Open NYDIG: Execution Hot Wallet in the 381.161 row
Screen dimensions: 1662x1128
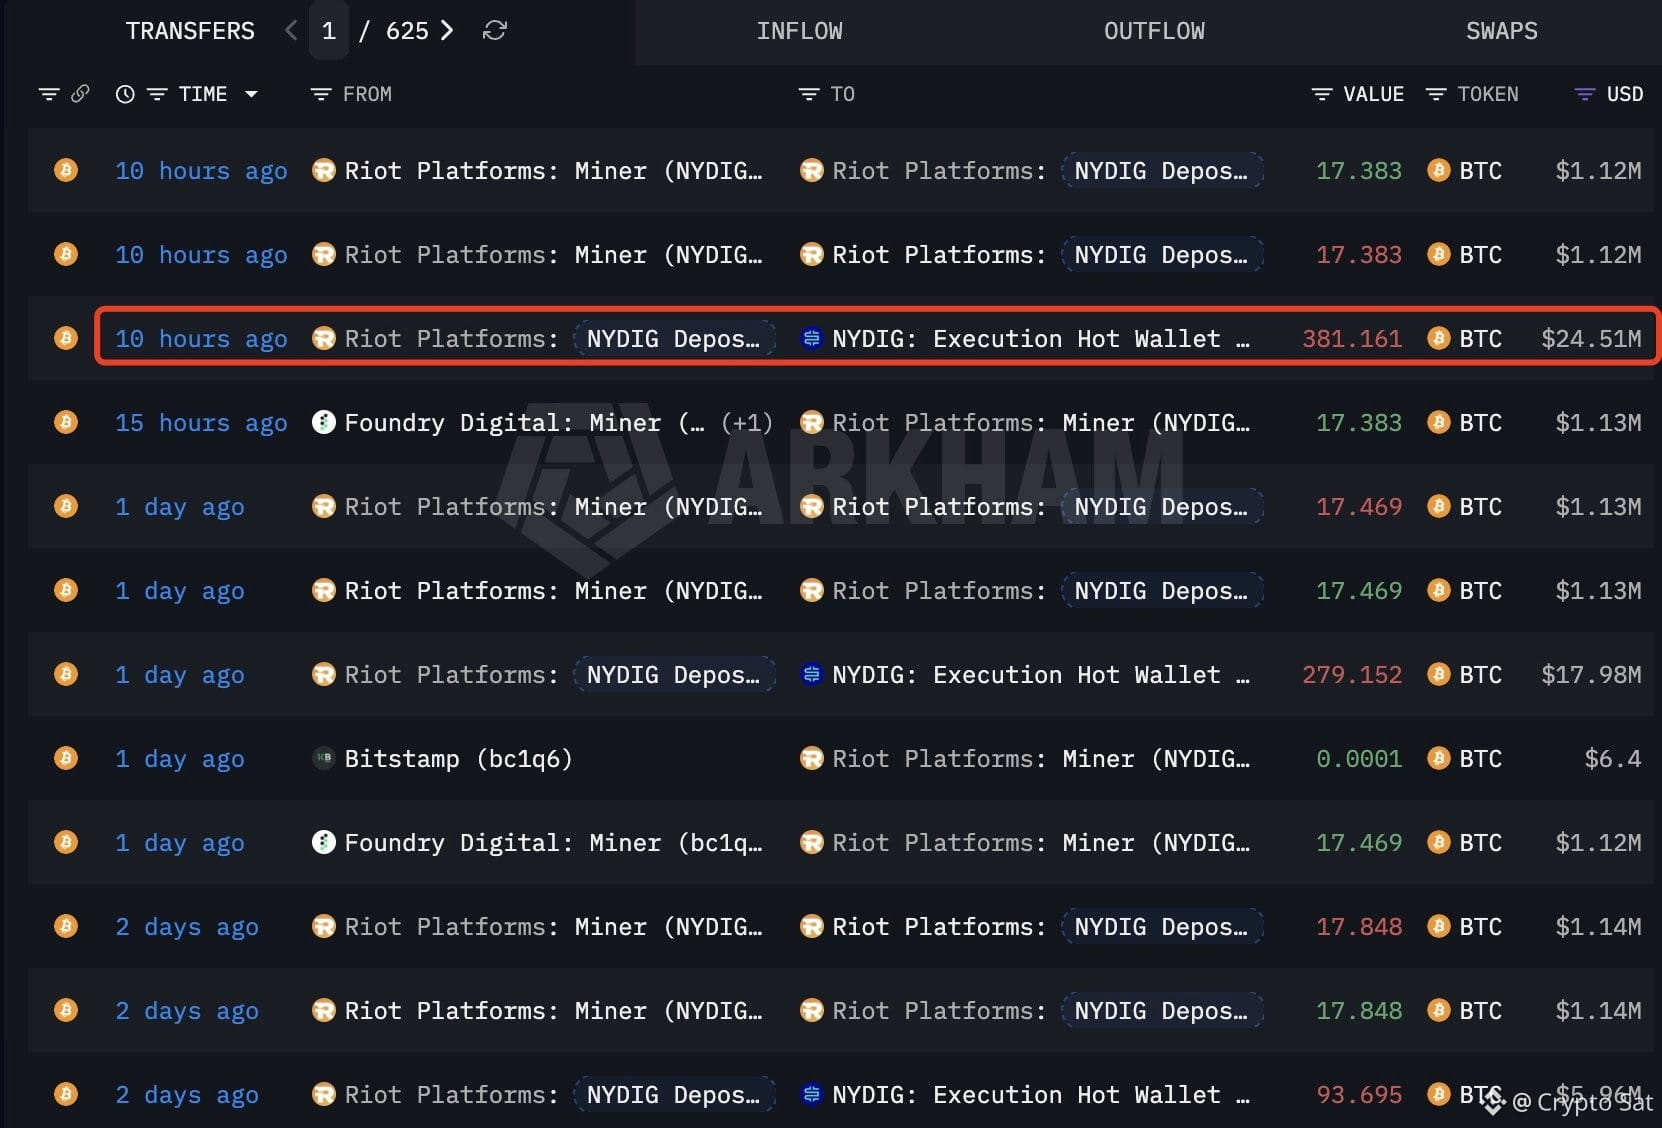click(x=1041, y=339)
